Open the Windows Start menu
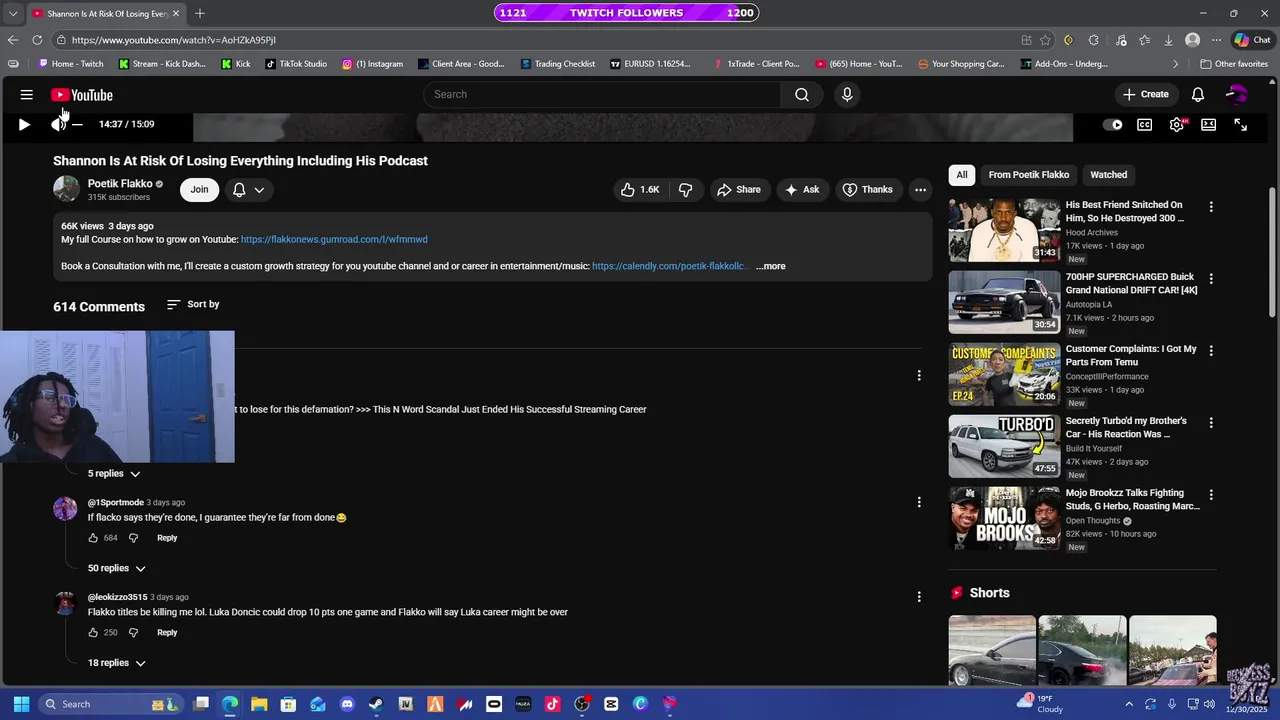The image size is (1280, 720). click(x=21, y=704)
